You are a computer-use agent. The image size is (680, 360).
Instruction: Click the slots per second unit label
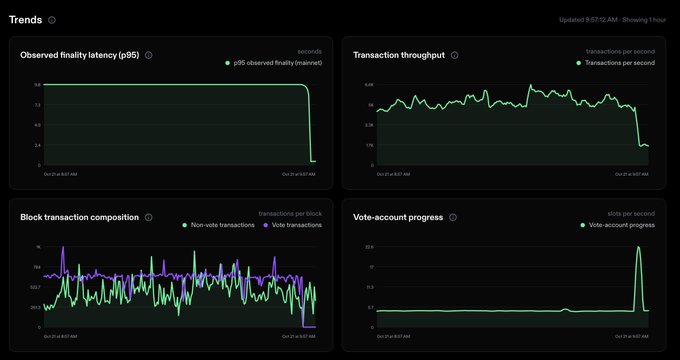click(x=631, y=214)
